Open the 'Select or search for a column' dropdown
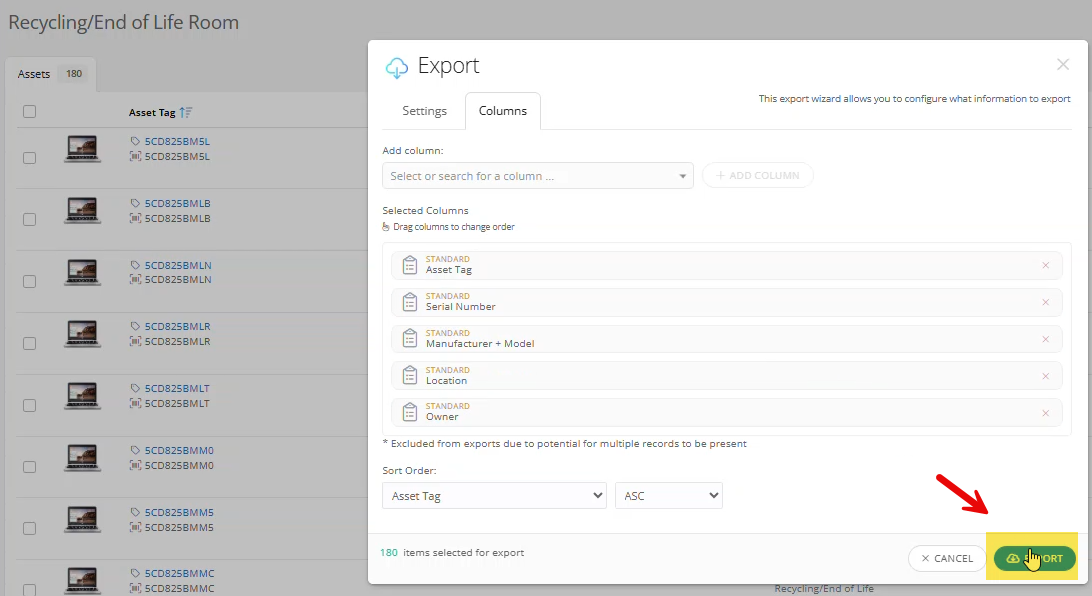1092x596 pixels. [537, 175]
